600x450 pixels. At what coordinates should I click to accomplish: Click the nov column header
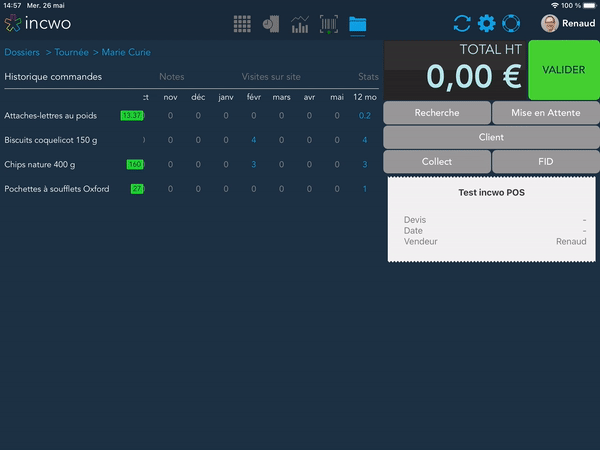[170, 97]
